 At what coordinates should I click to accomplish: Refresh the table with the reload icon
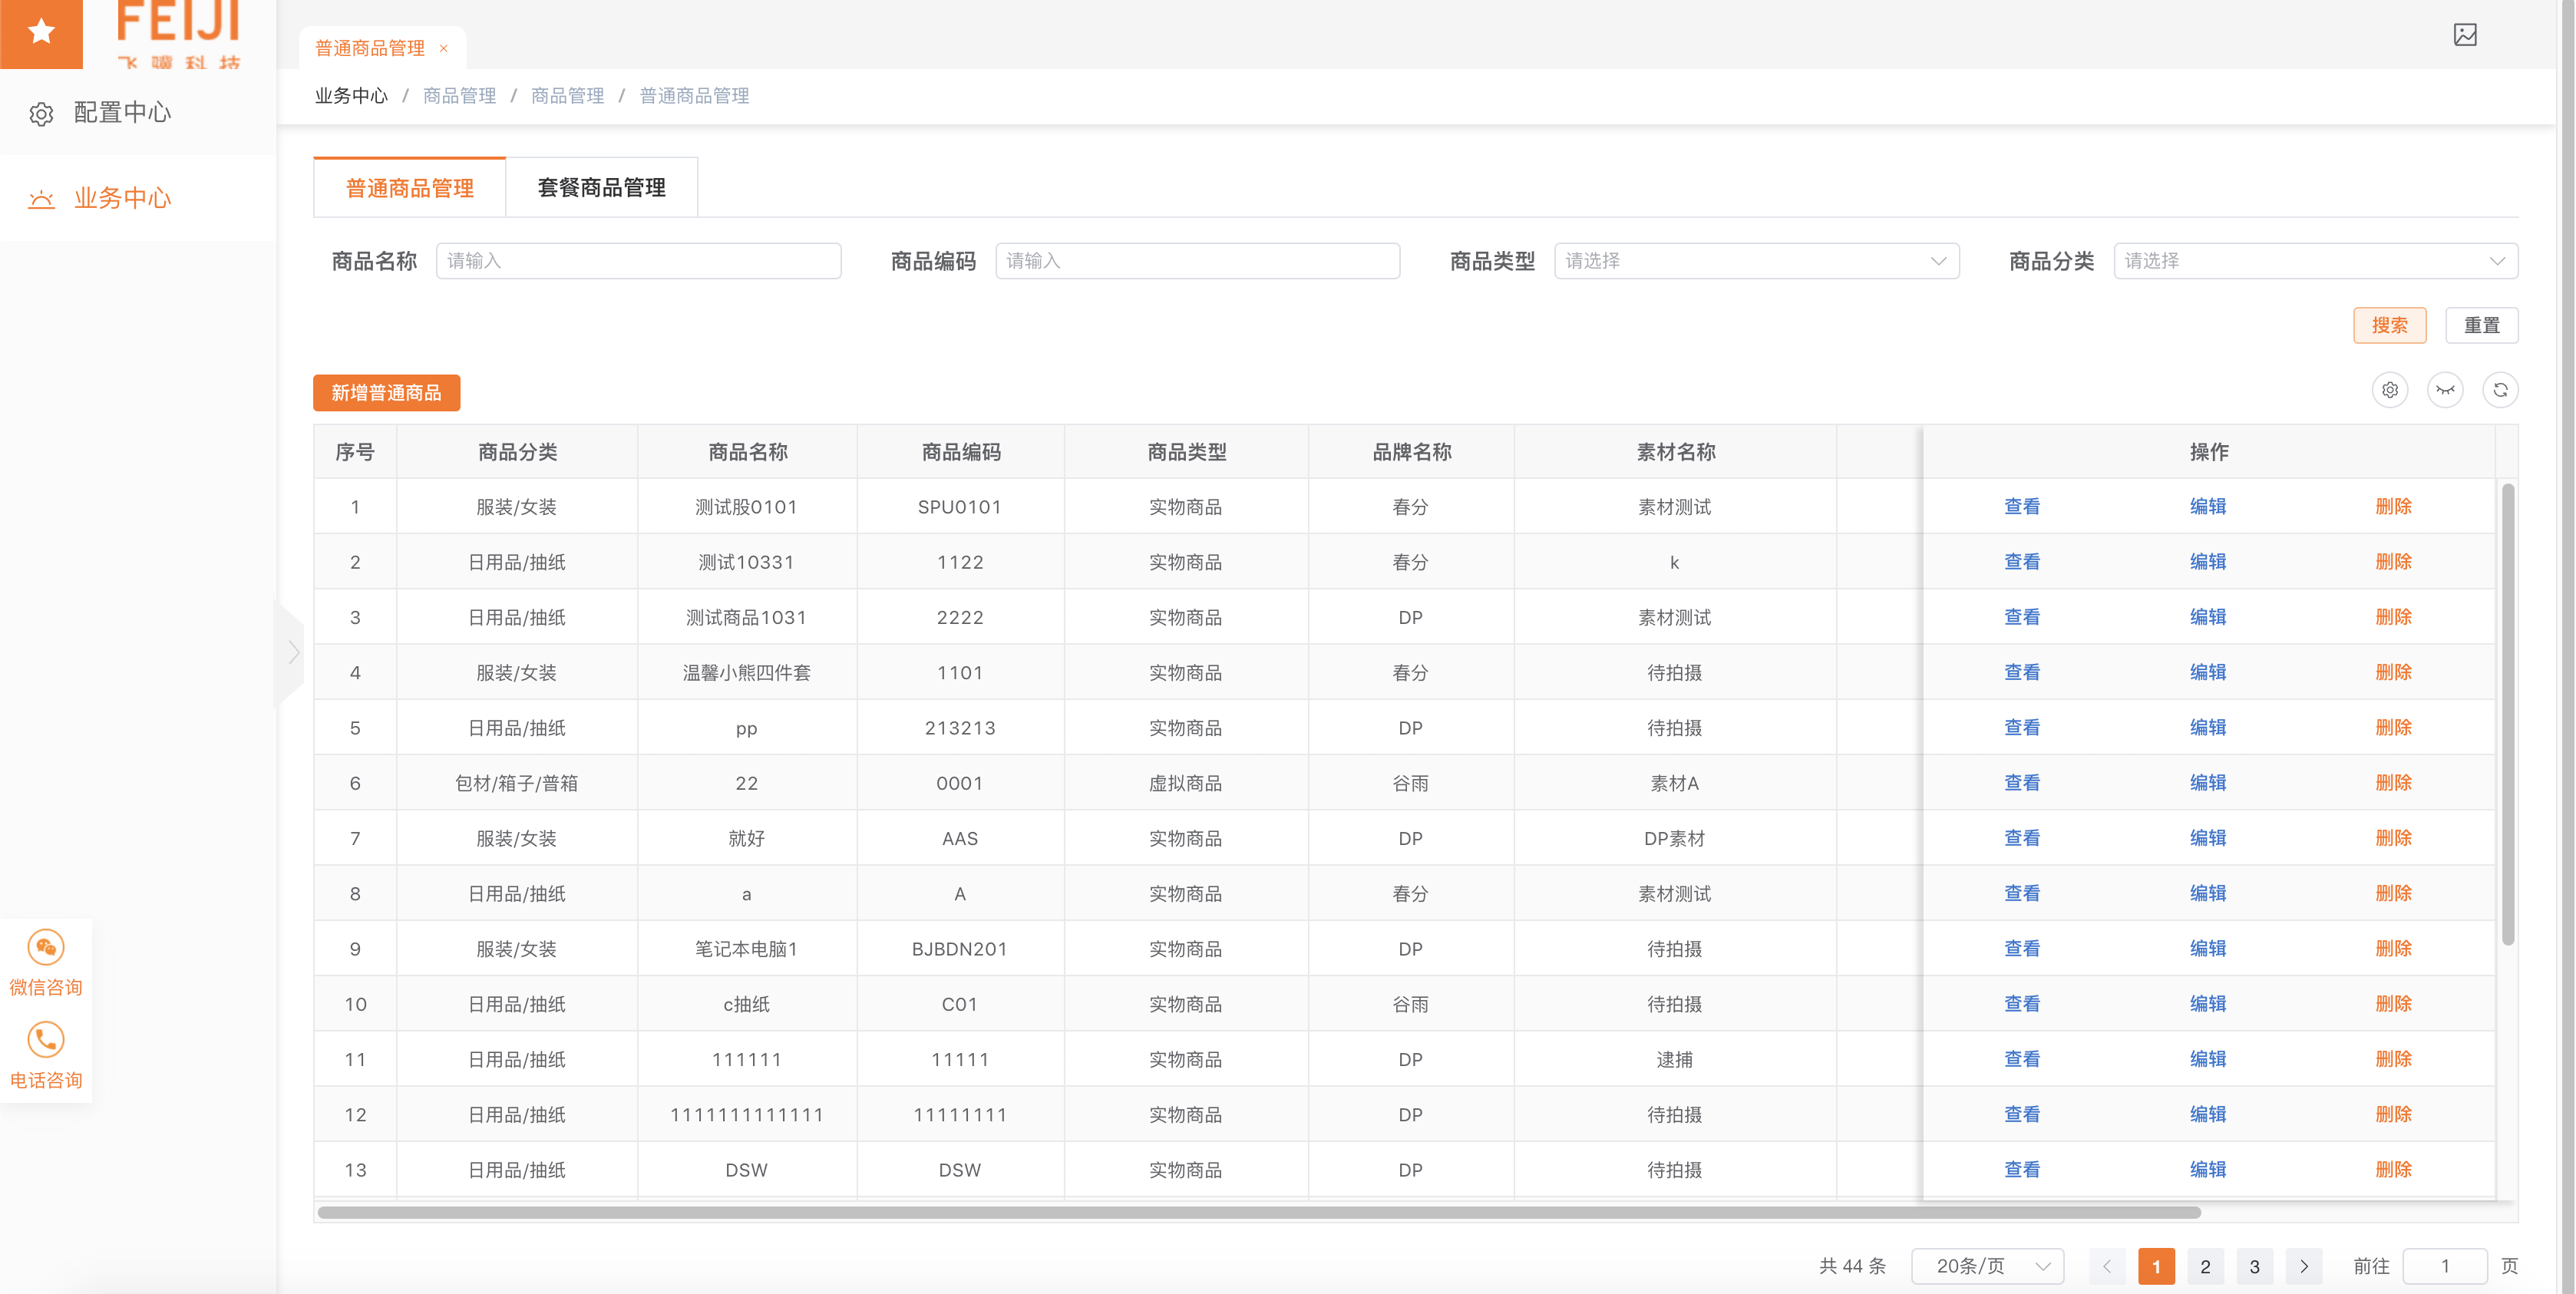pos(2500,390)
